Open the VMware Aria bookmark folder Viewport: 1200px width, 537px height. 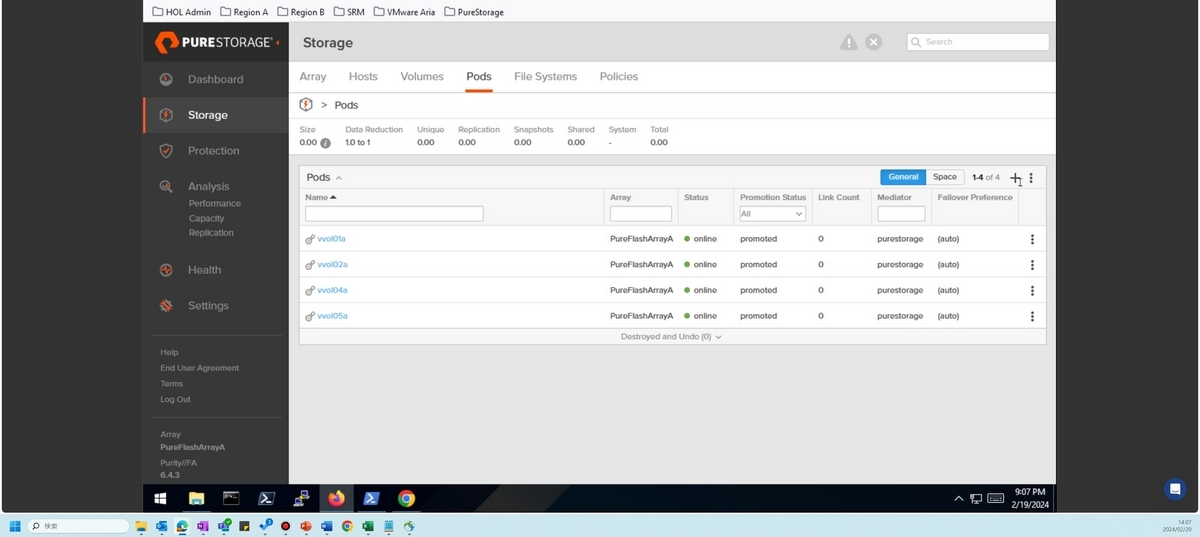point(404,12)
